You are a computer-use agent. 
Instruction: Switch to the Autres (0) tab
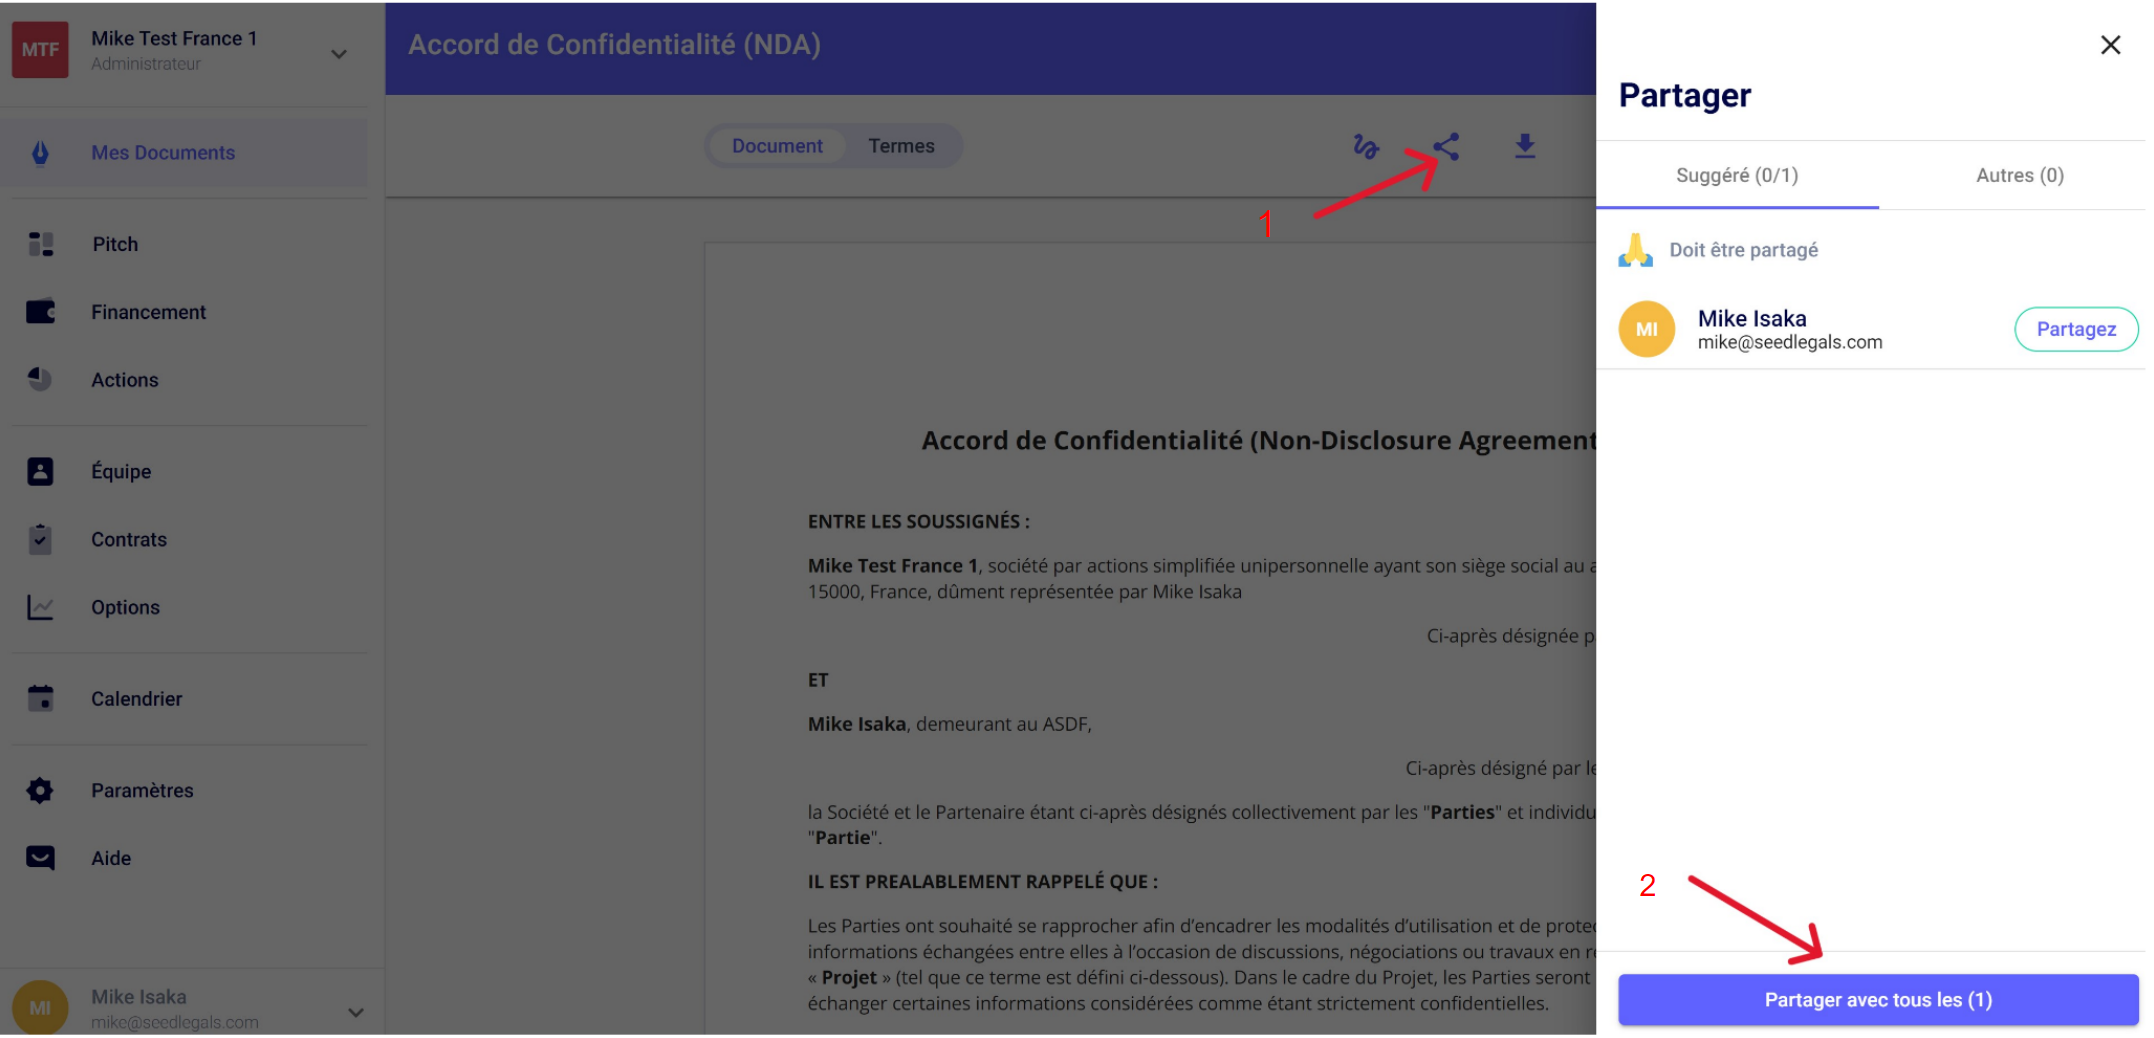(x=2019, y=175)
